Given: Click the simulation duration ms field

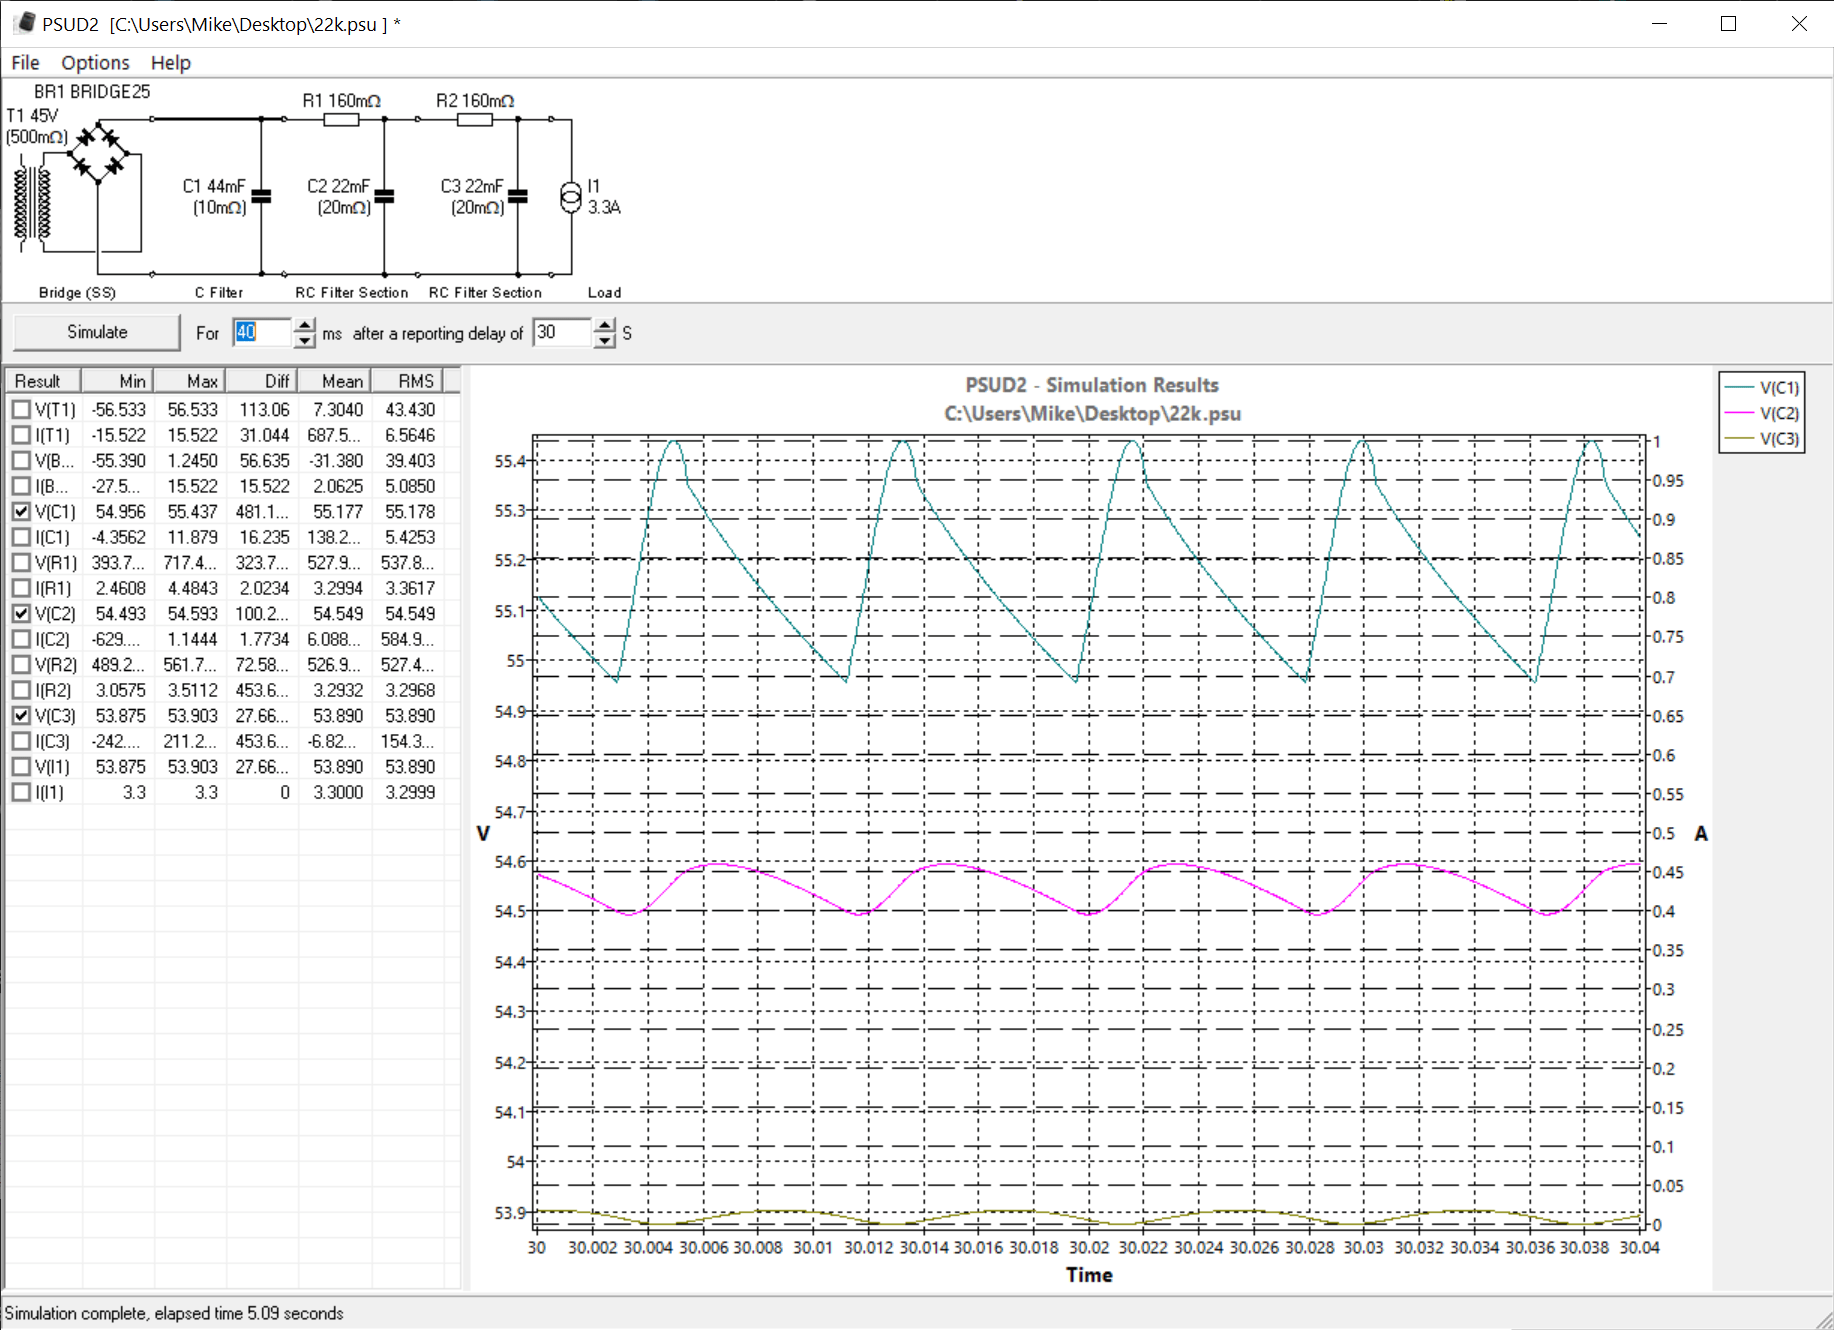Looking at the screenshot, I should coord(263,332).
